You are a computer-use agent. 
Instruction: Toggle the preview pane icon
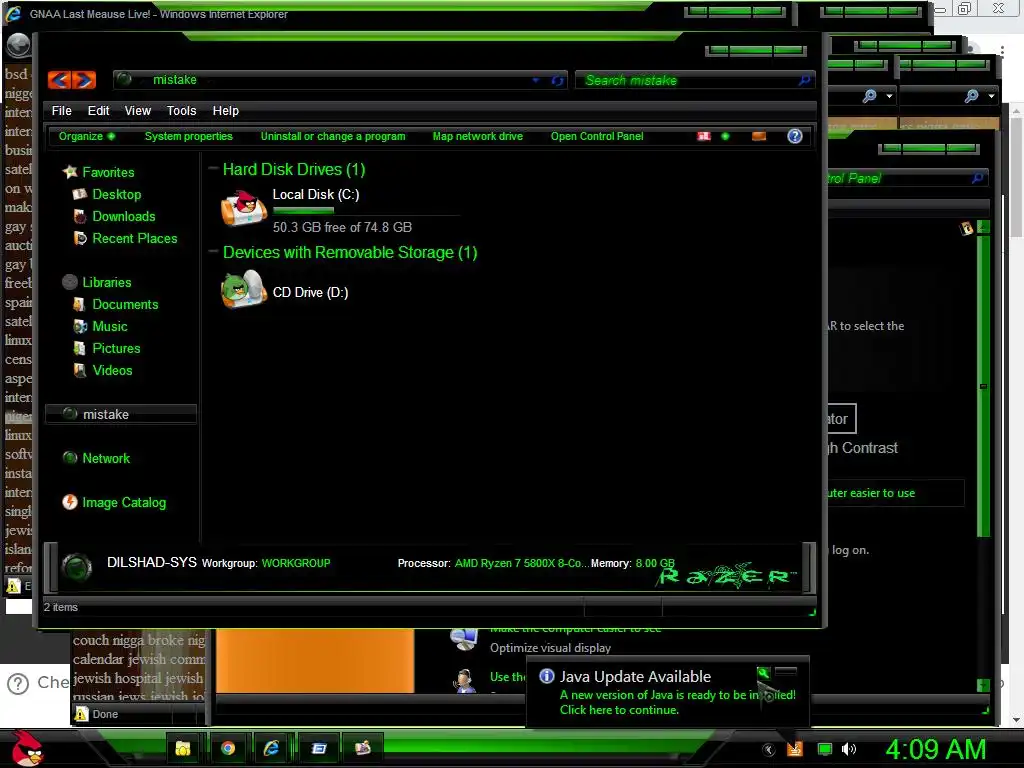(x=759, y=136)
